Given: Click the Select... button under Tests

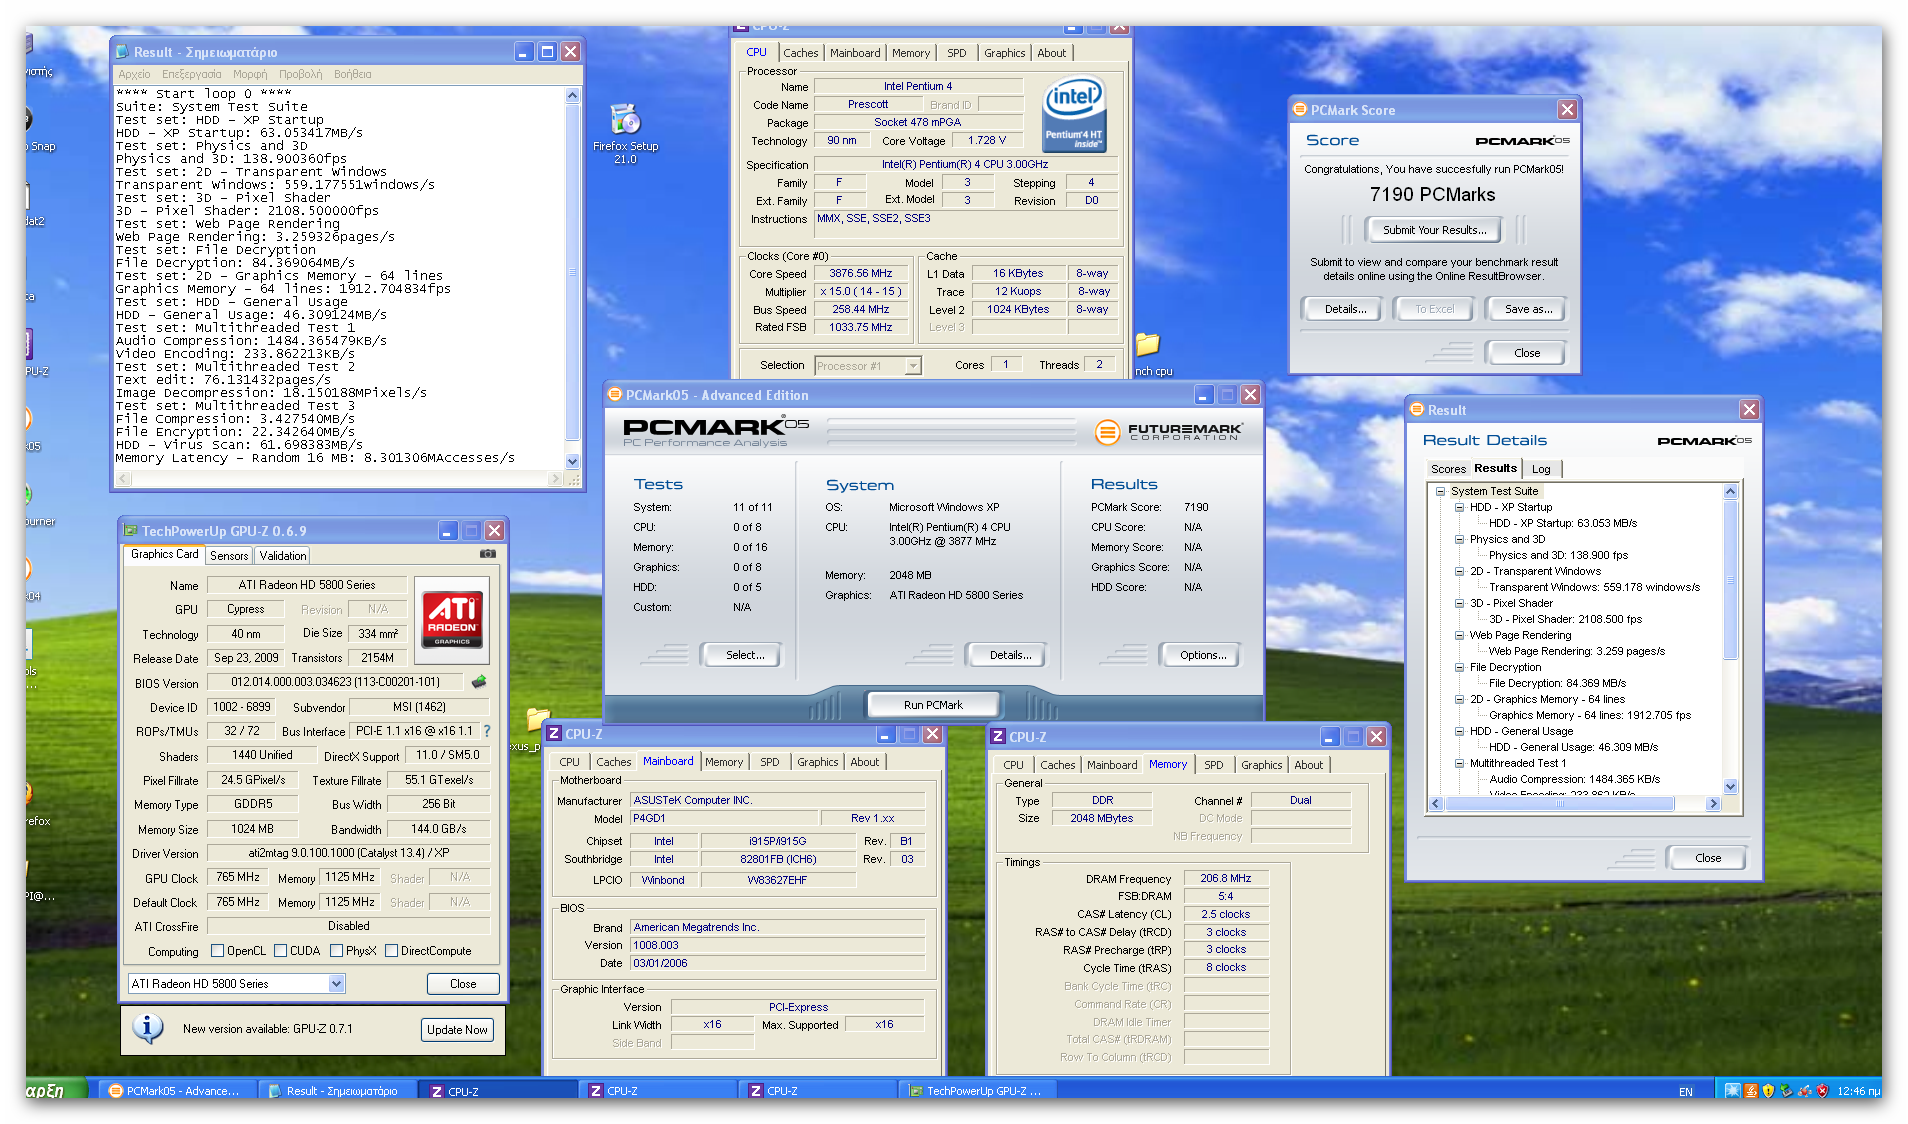Looking at the screenshot, I should point(744,655).
